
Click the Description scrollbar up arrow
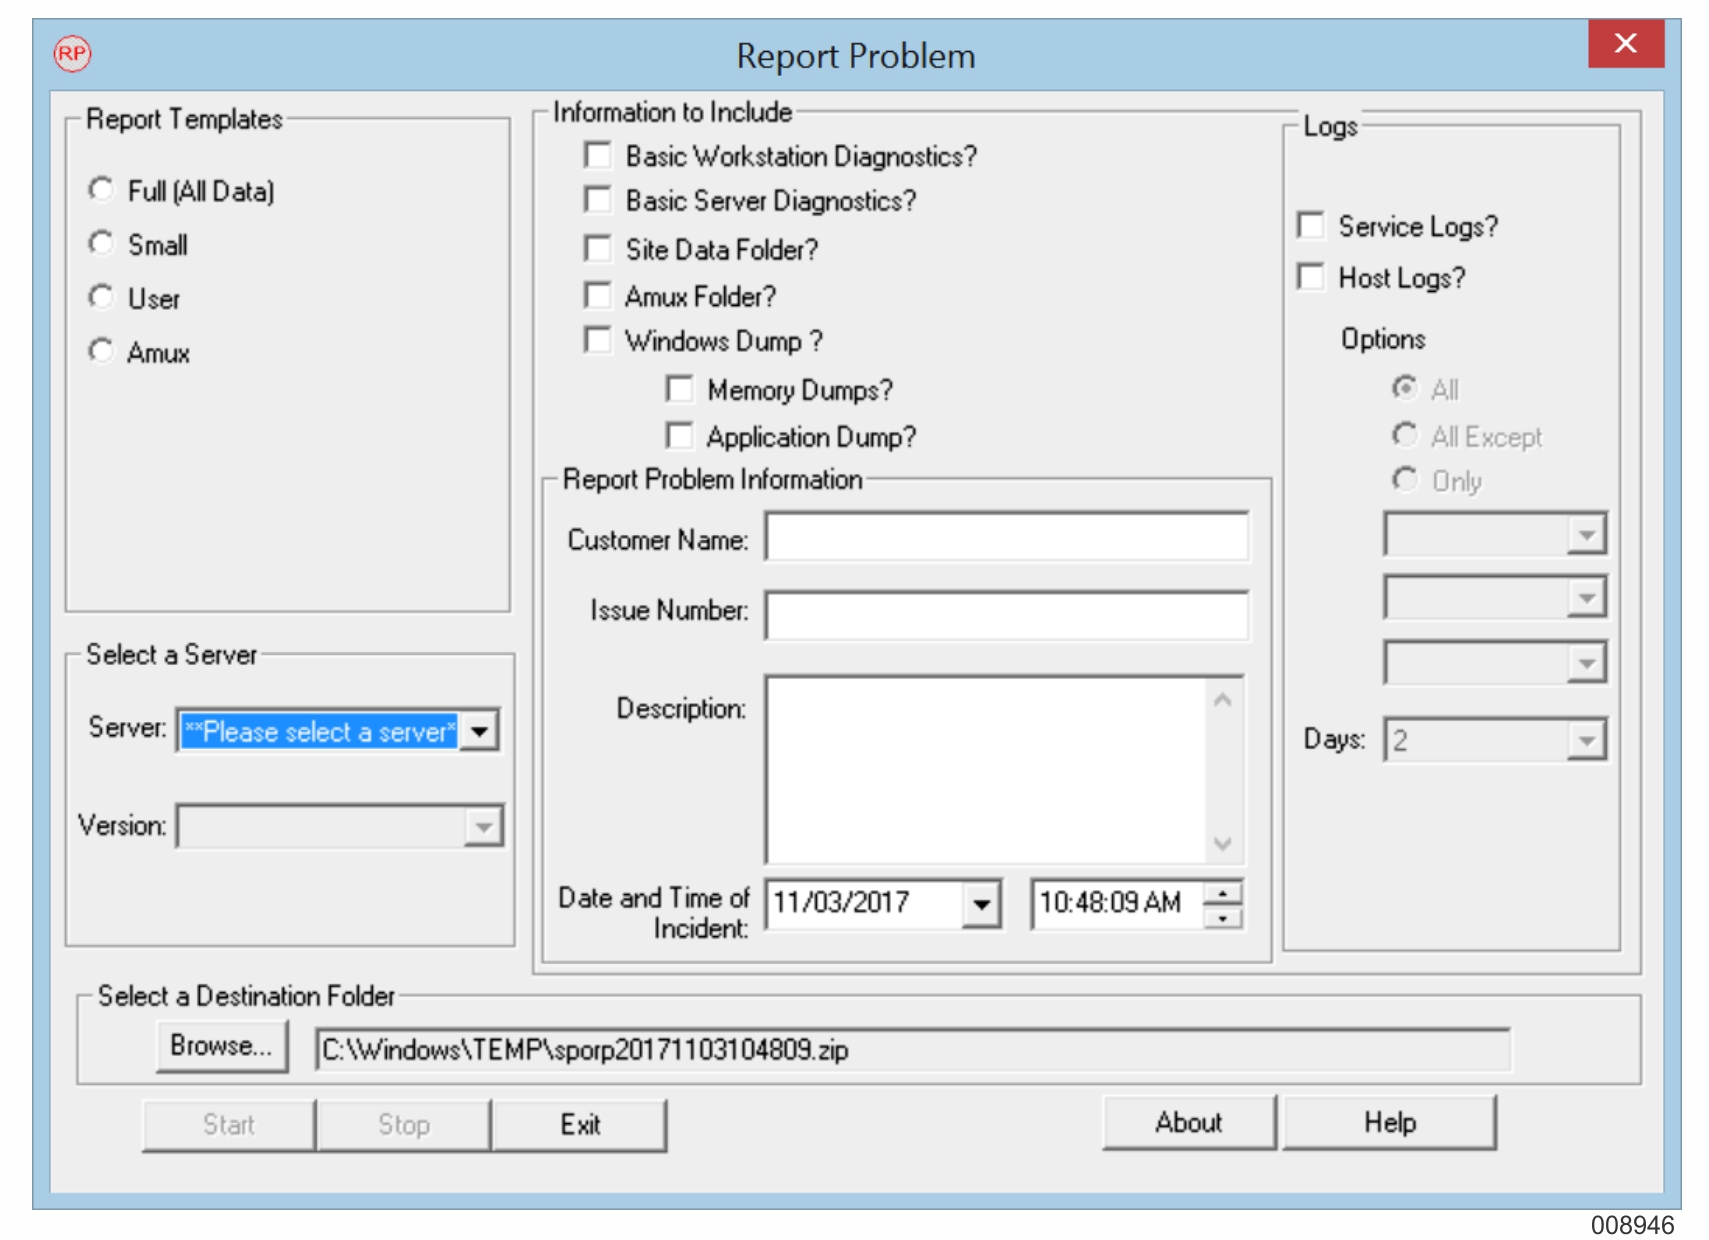coord(1222,700)
